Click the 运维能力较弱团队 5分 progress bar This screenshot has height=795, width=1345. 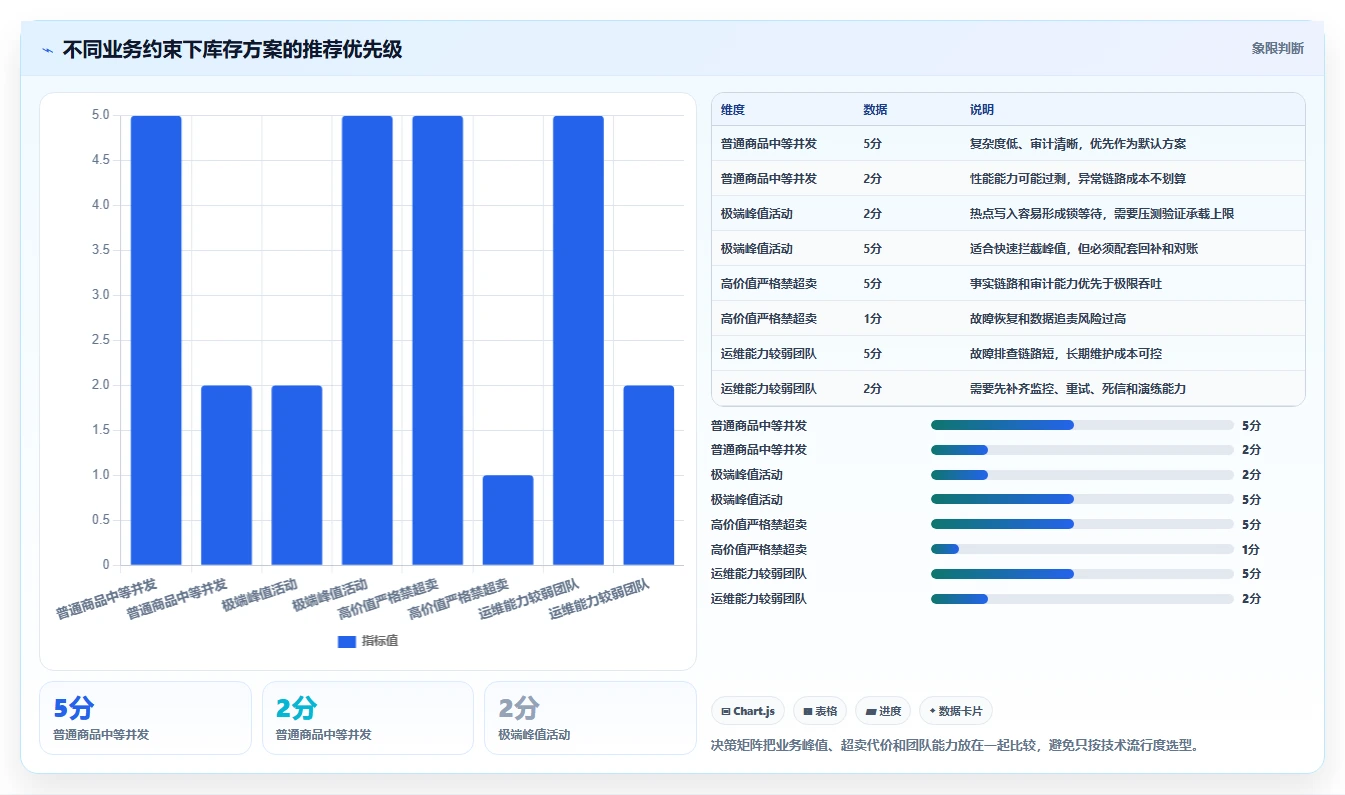(x=1082, y=574)
